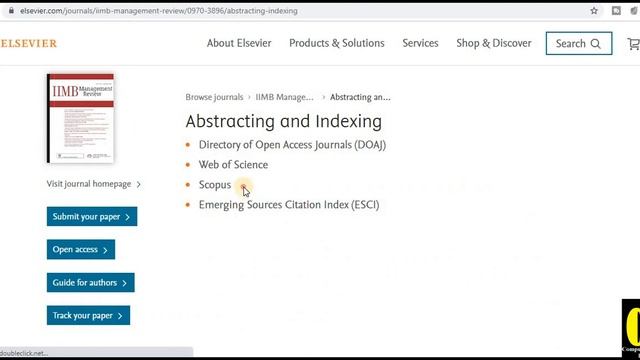Open the About Elsevier menu
640x360 pixels.
[x=239, y=43]
